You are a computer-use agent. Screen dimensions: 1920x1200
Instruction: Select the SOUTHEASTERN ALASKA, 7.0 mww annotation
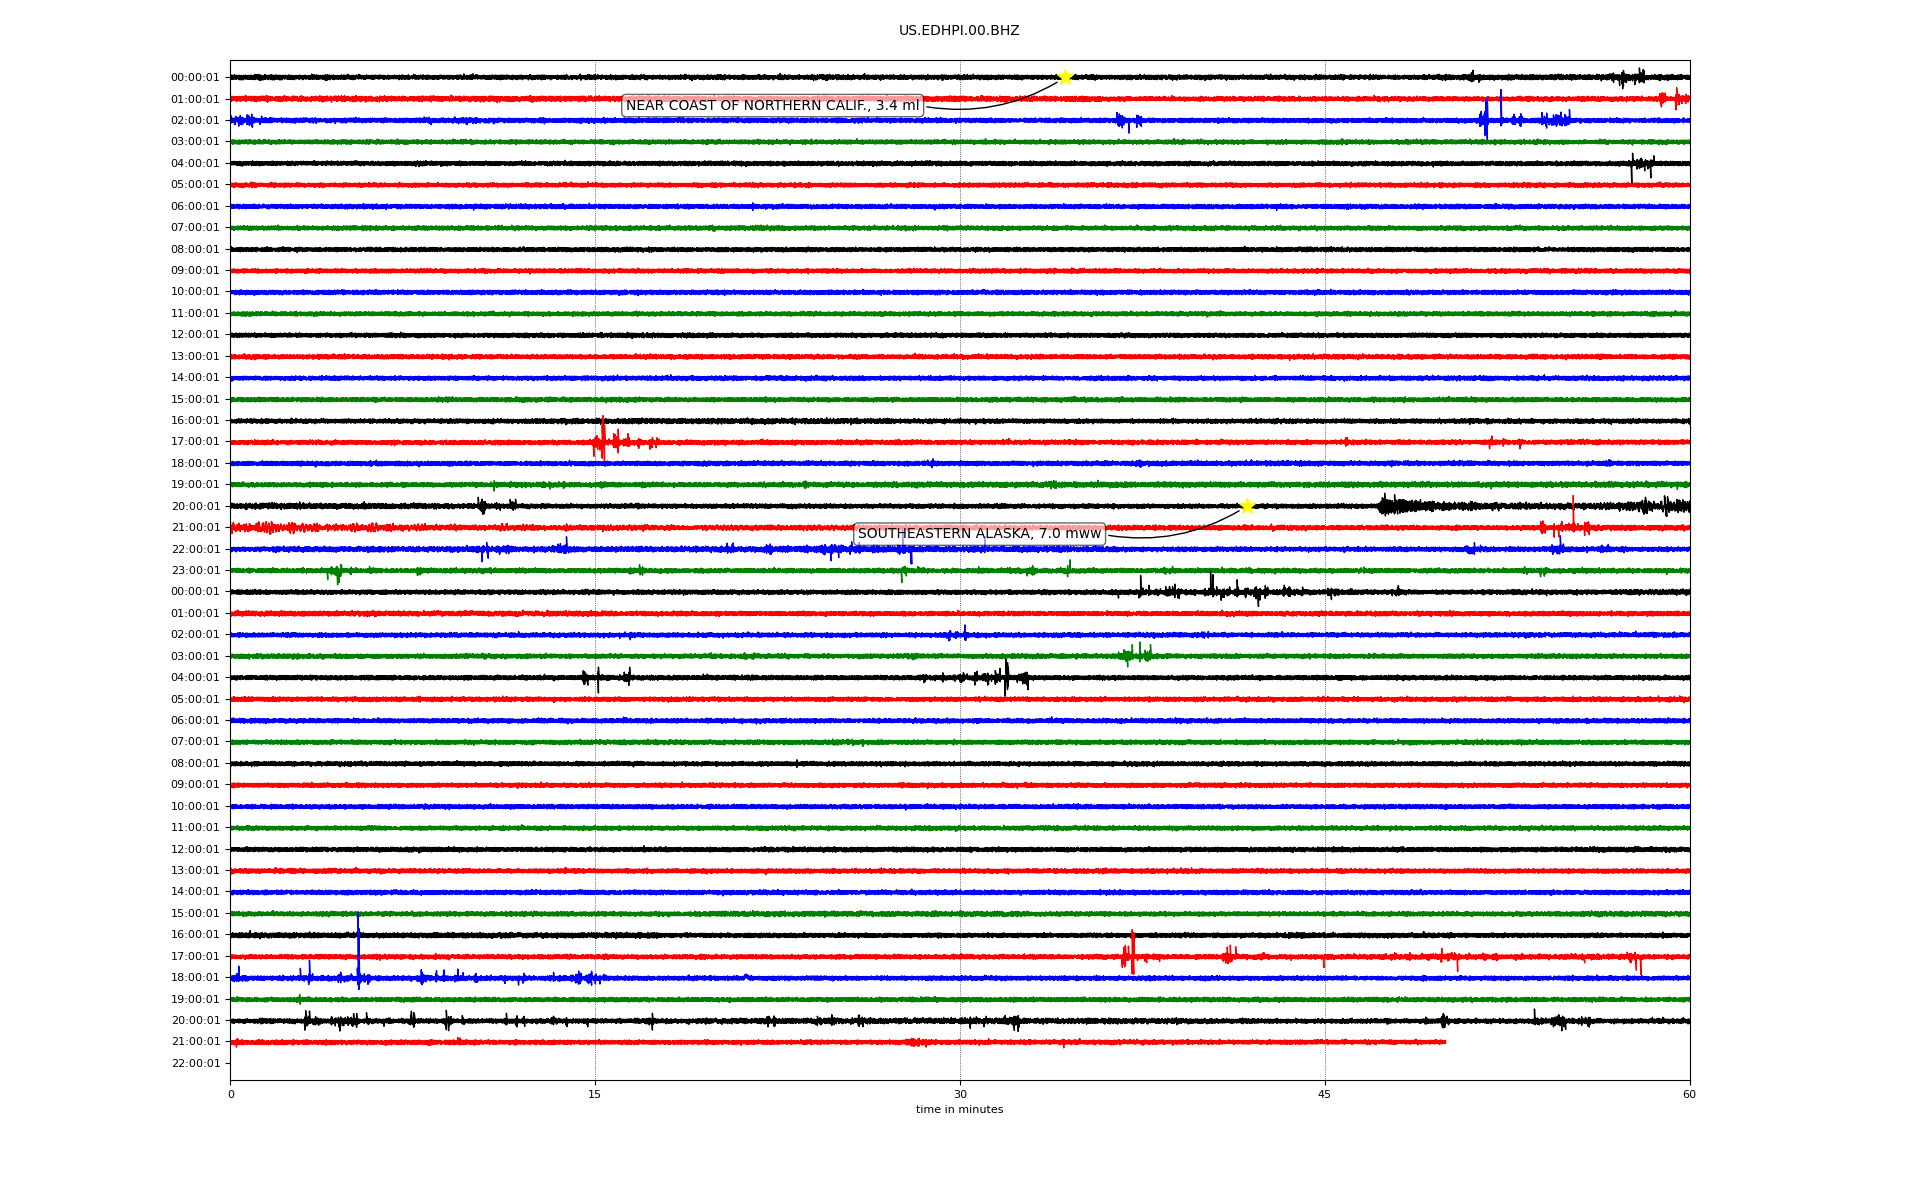(979, 534)
